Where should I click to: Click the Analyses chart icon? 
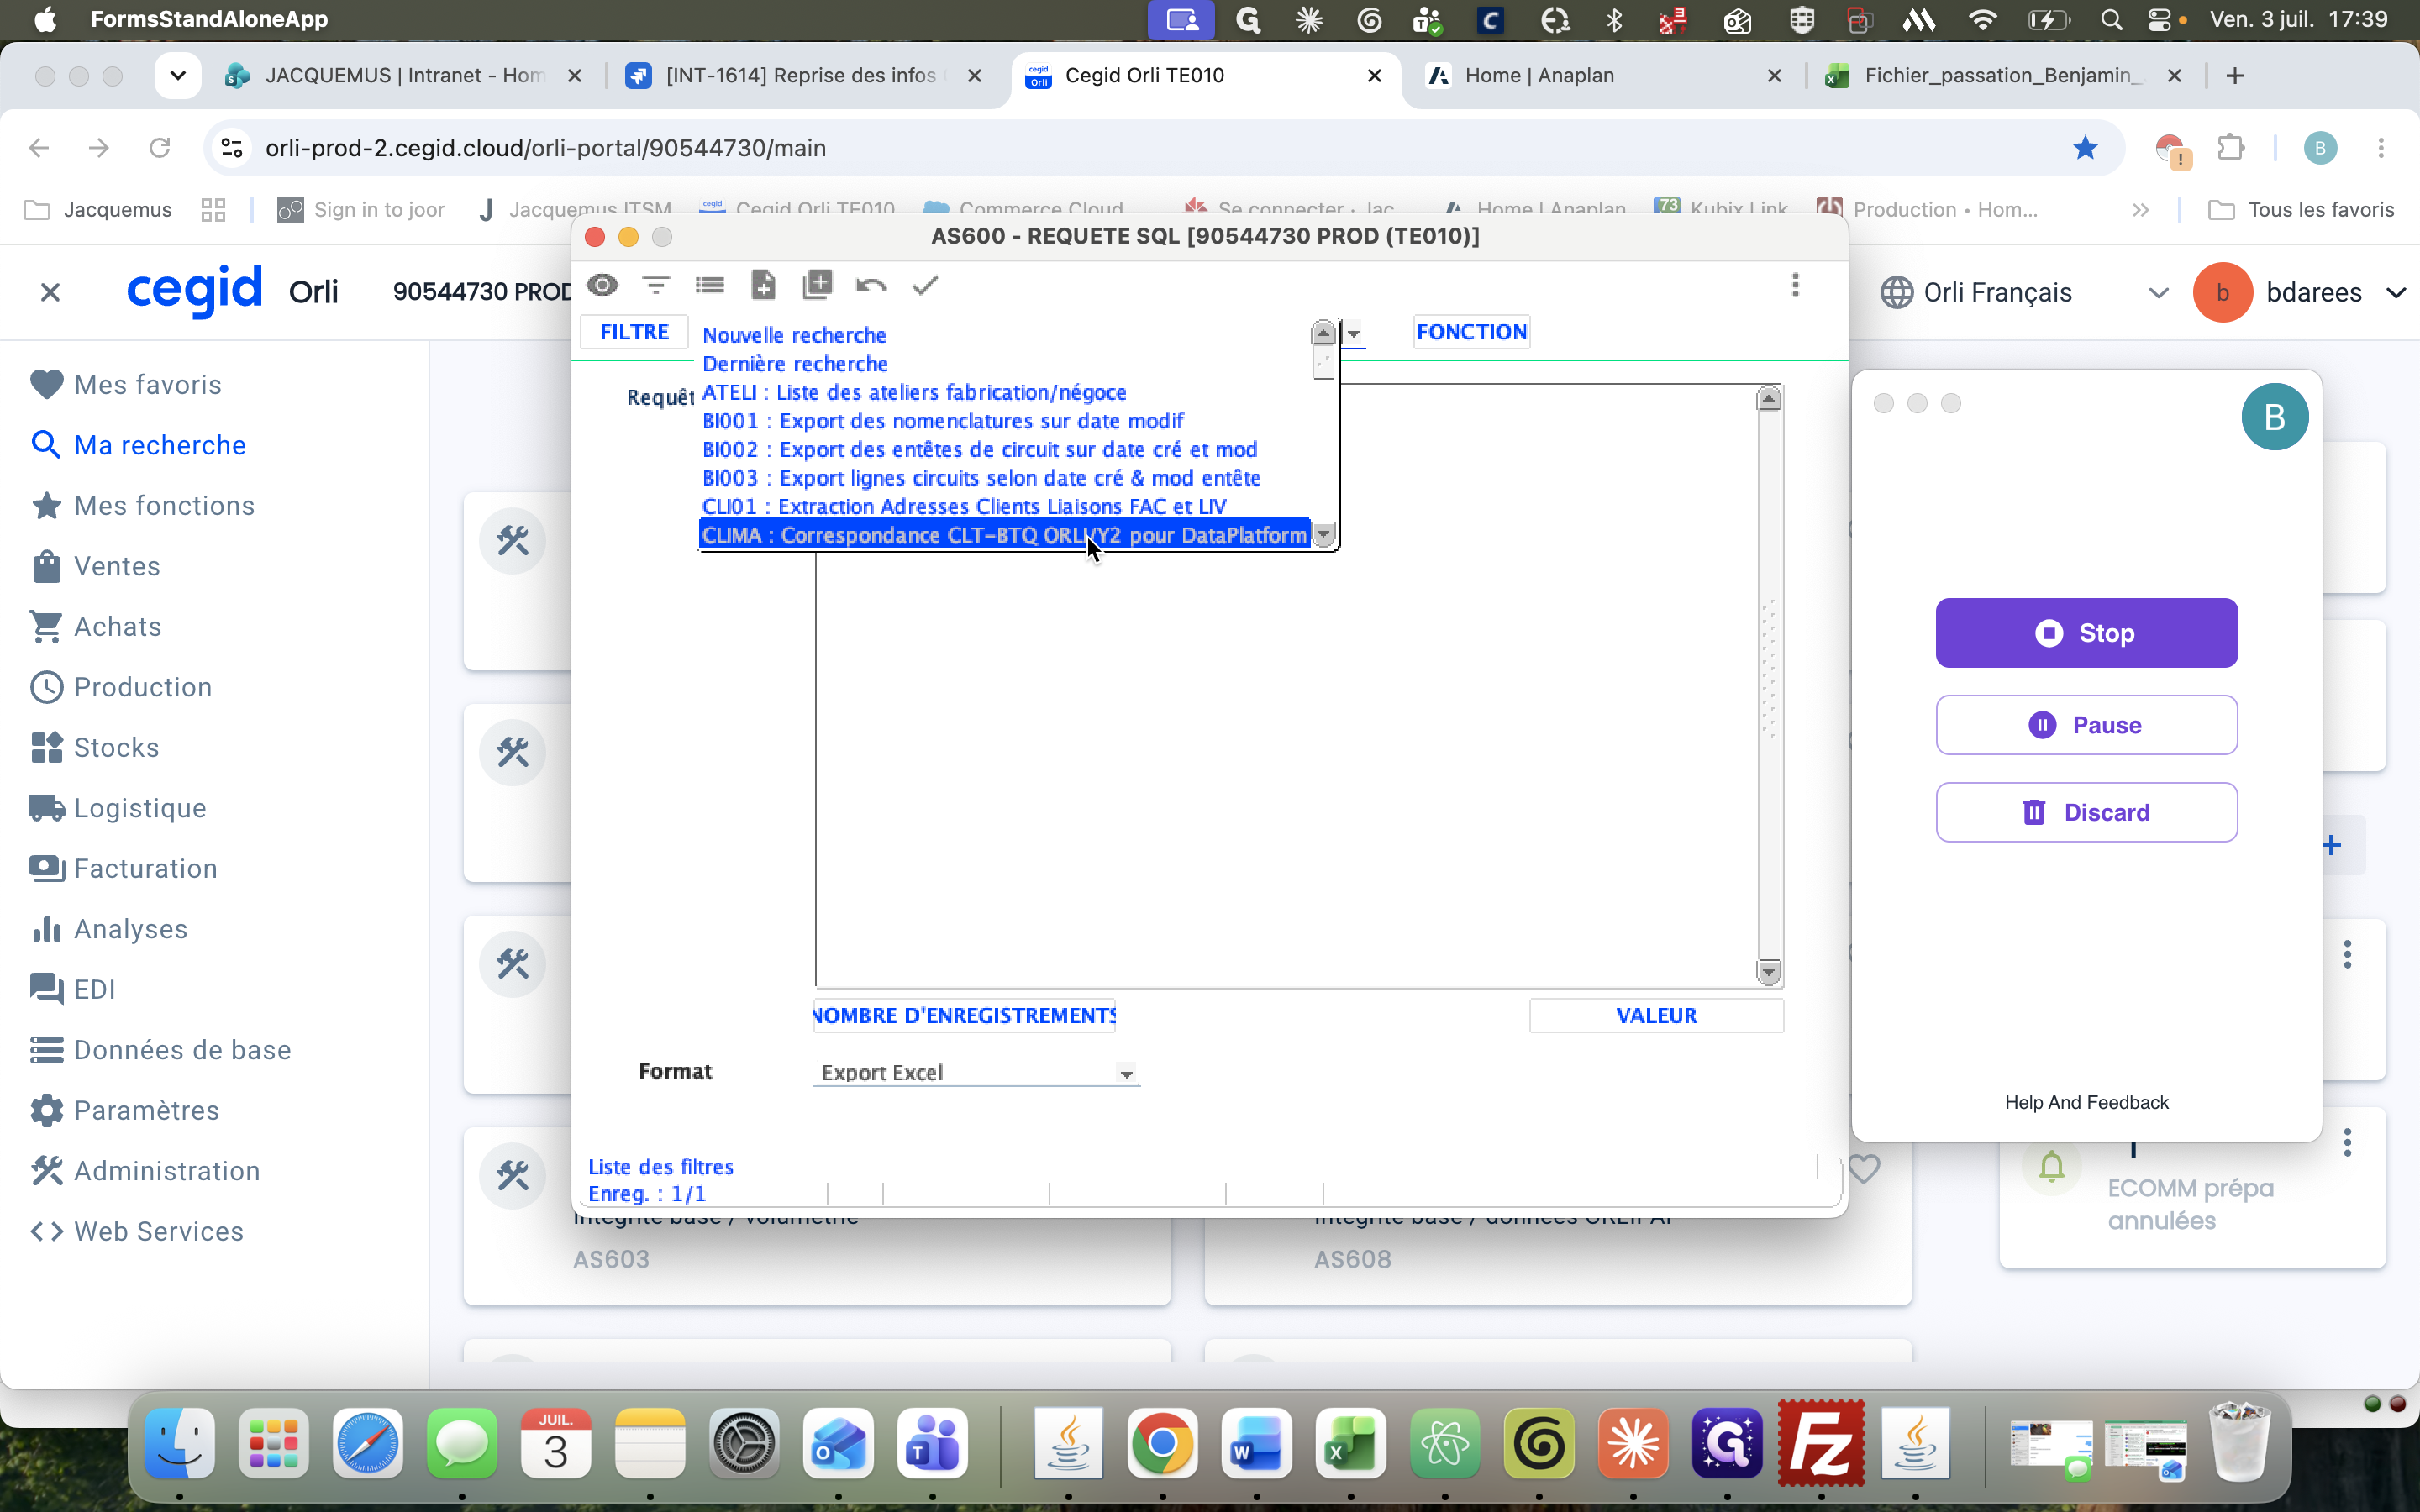click(46, 929)
